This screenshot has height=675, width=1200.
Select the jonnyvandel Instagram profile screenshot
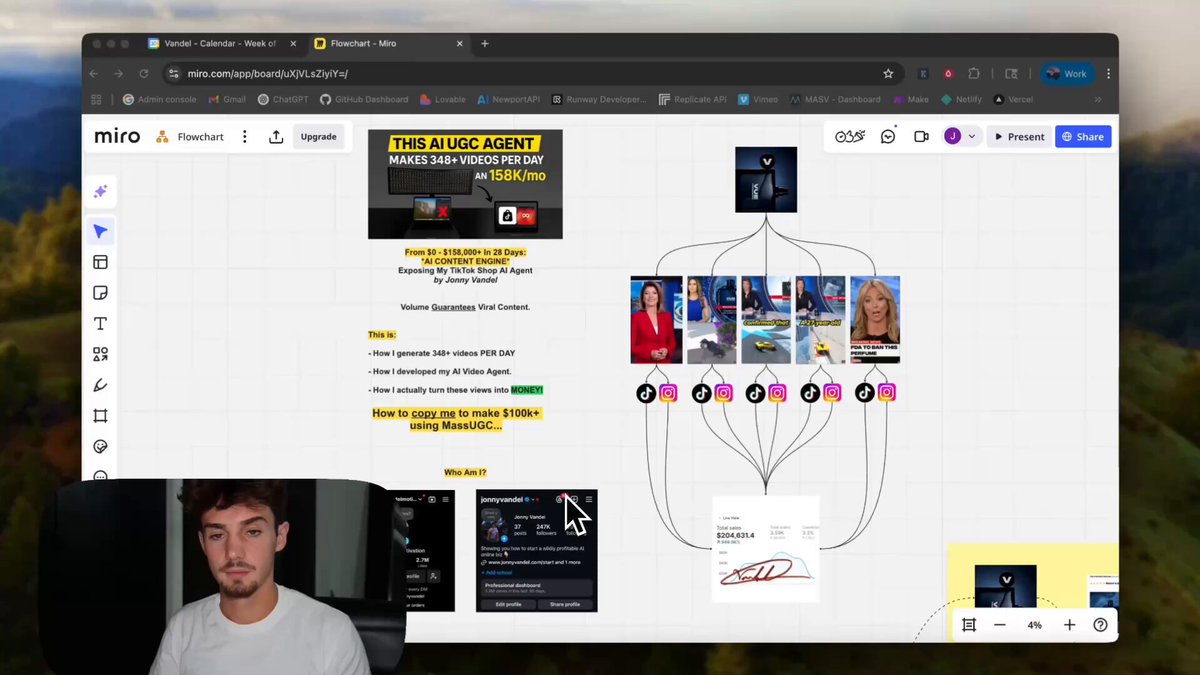(x=536, y=550)
